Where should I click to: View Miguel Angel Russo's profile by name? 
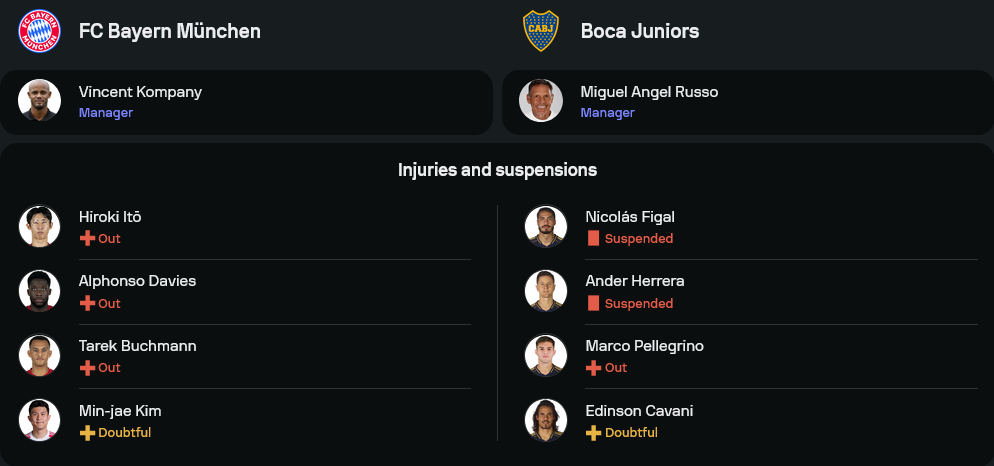pos(649,92)
